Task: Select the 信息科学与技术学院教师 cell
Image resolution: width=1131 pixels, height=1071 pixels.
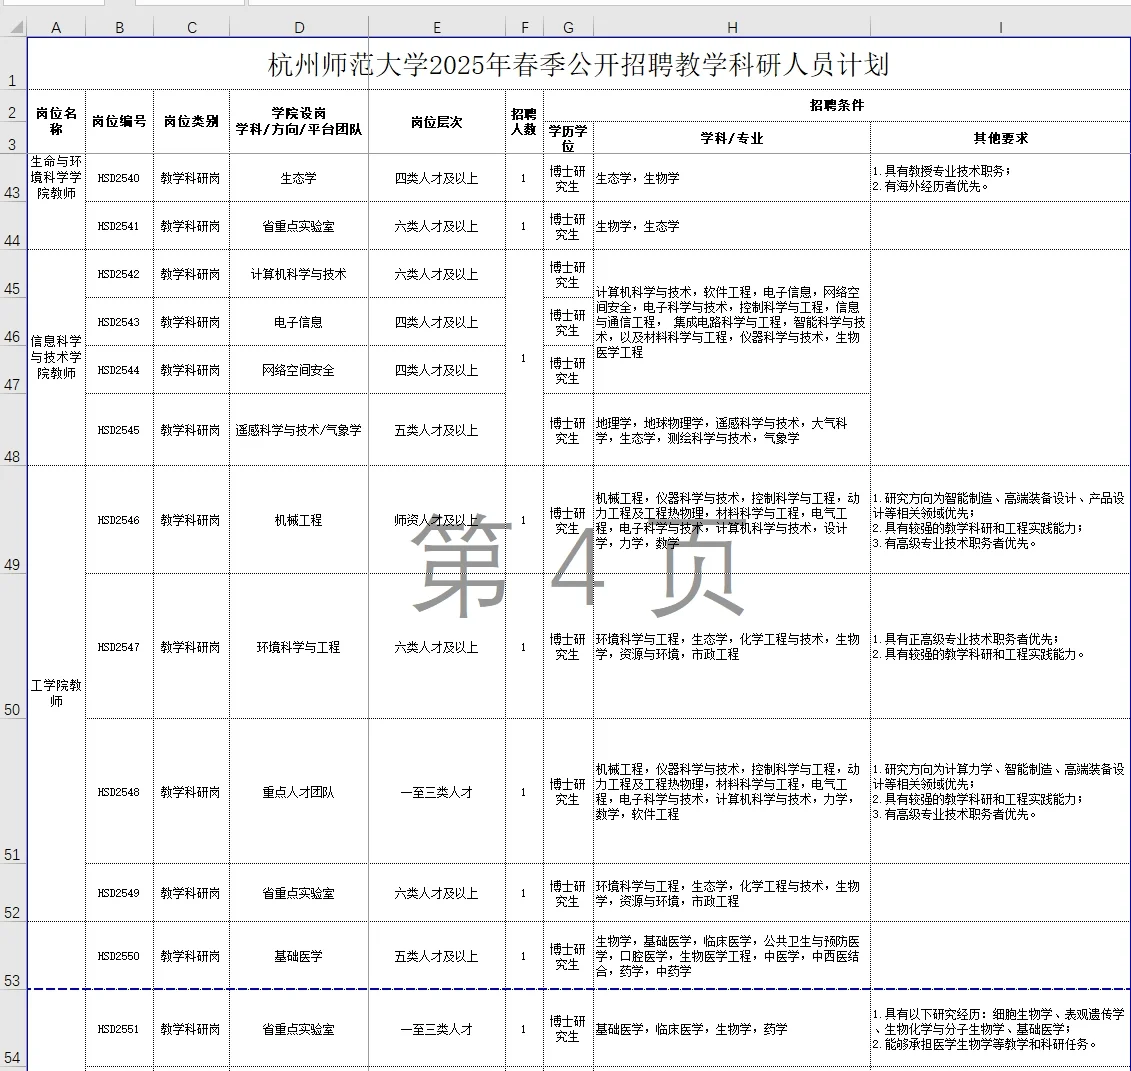Action: [56, 357]
